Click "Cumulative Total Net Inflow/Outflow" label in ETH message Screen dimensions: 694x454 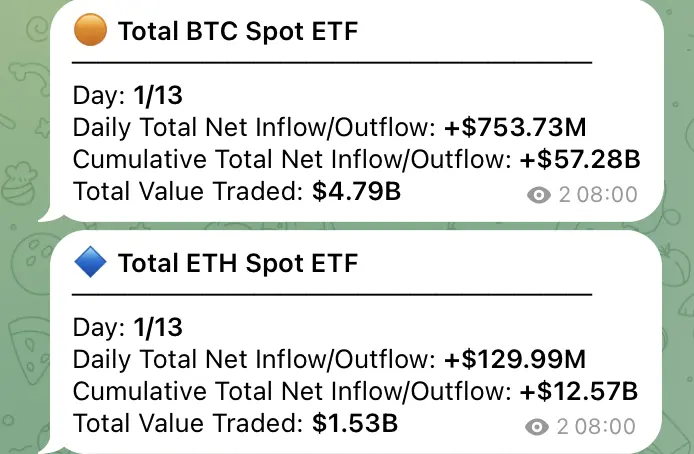292,391
